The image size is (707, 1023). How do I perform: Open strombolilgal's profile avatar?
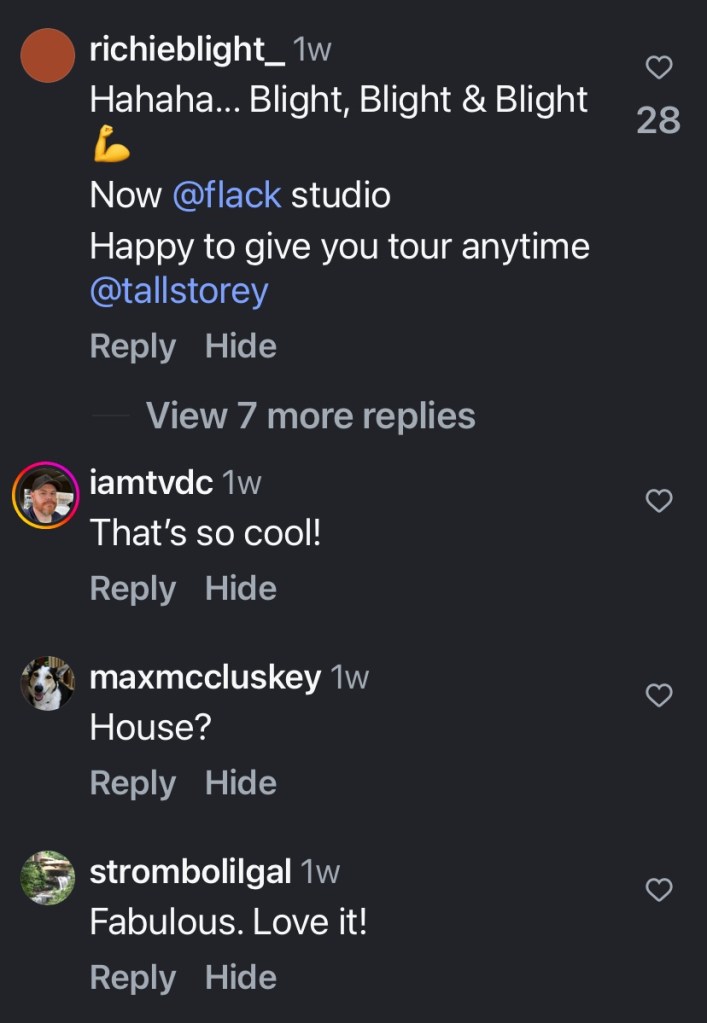coord(48,878)
